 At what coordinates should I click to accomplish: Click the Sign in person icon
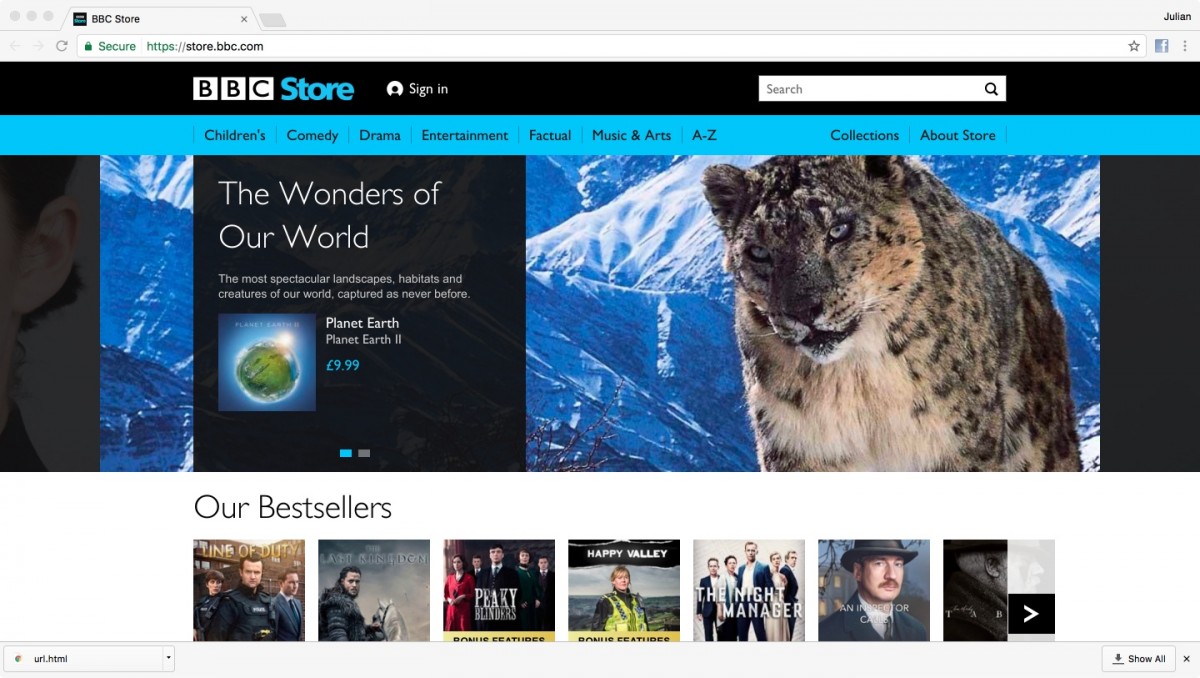tap(395, 88)
